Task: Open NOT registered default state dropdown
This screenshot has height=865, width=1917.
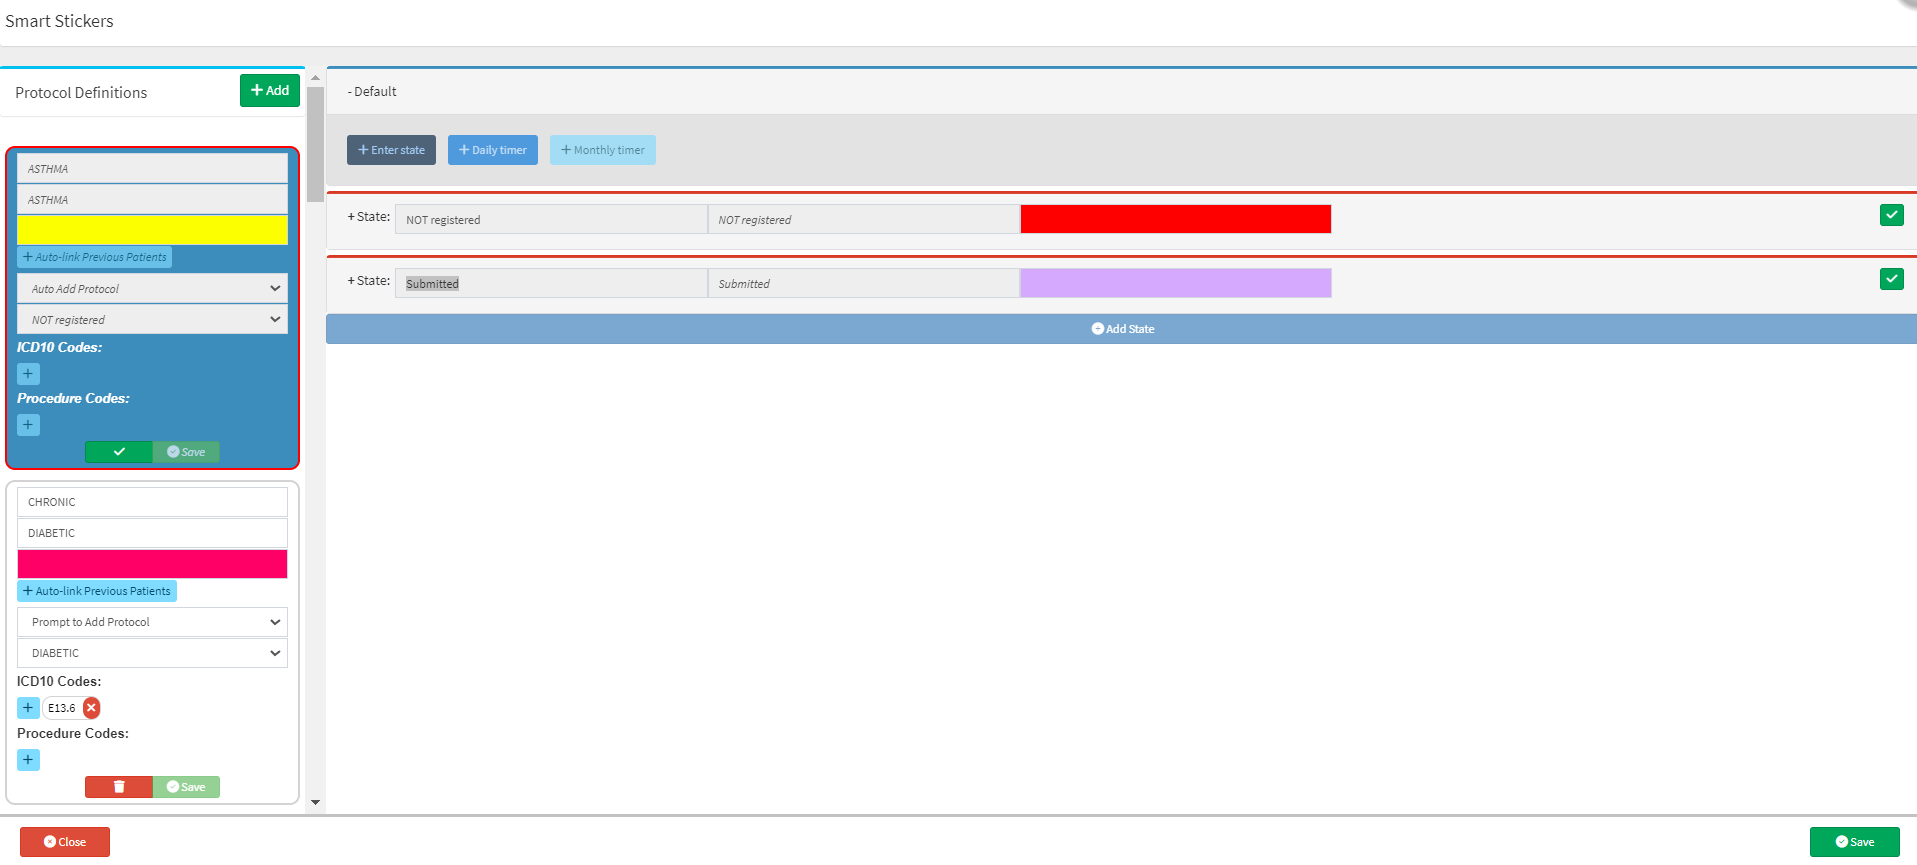Action: pos(152,319)
